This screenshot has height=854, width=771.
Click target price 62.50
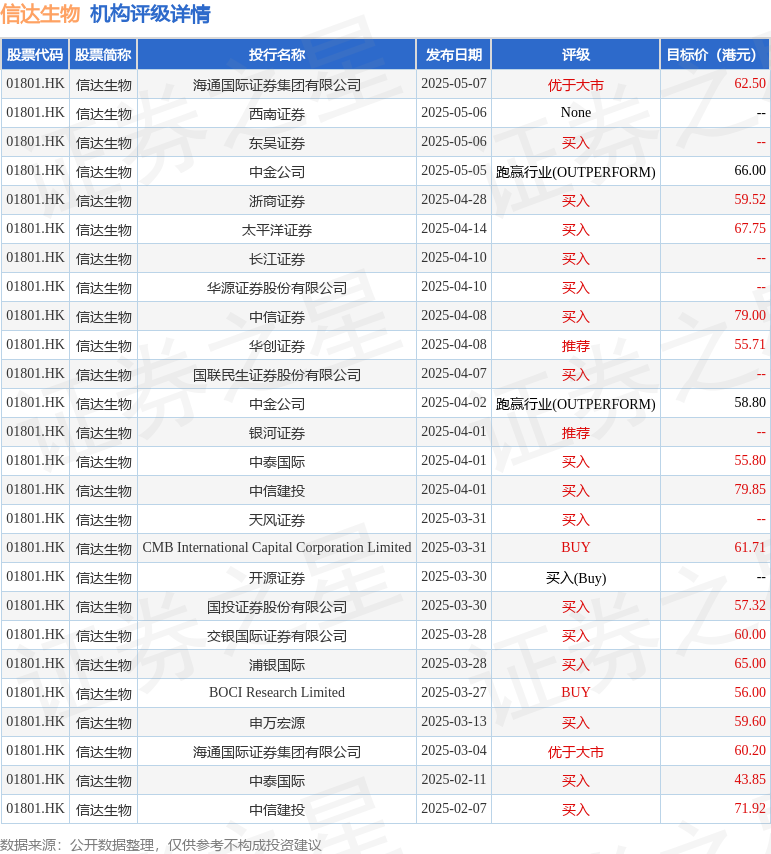pyautogui.click(x=750, y=84)
